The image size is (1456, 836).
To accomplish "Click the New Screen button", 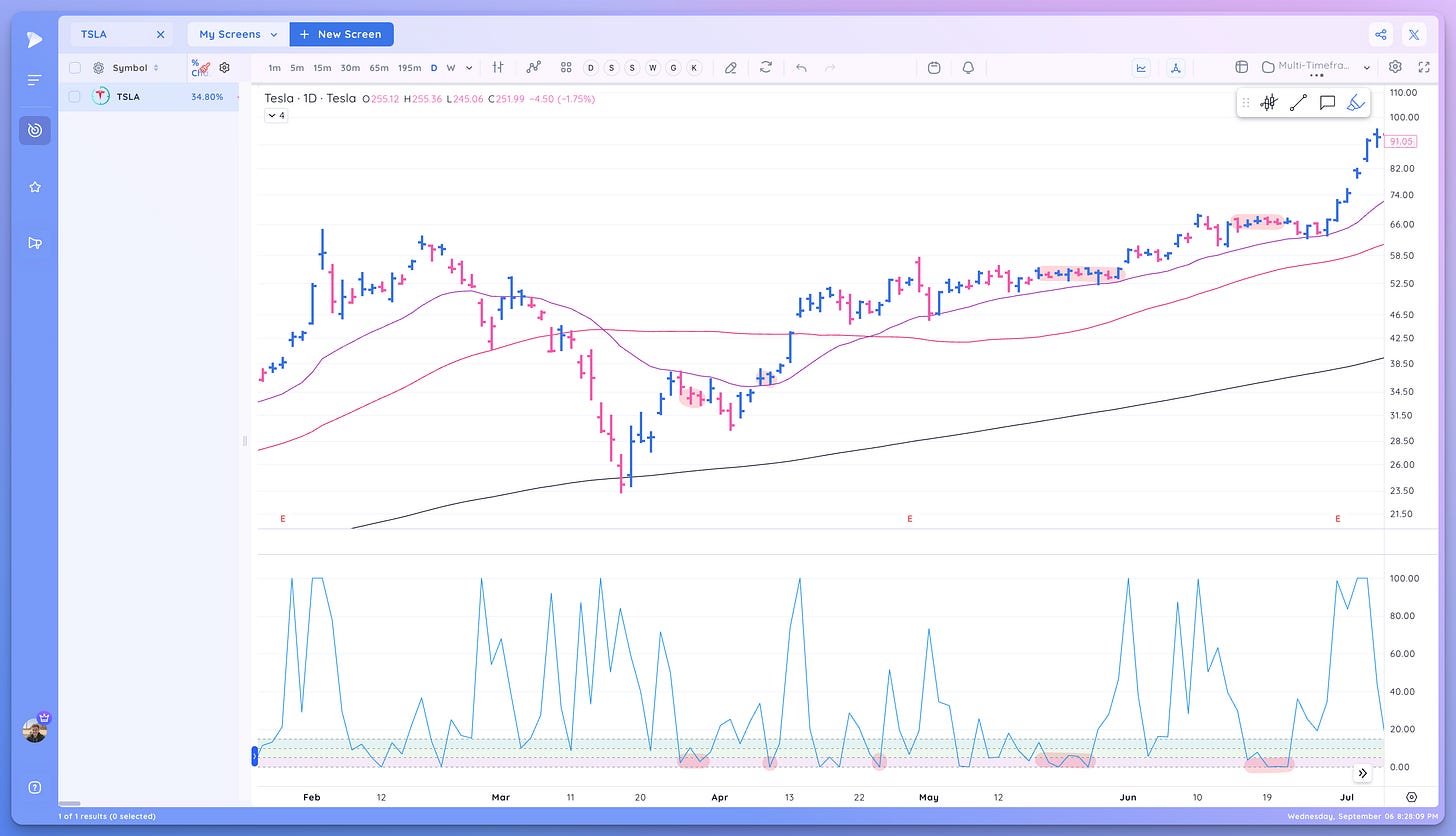I will coord(341,33).
